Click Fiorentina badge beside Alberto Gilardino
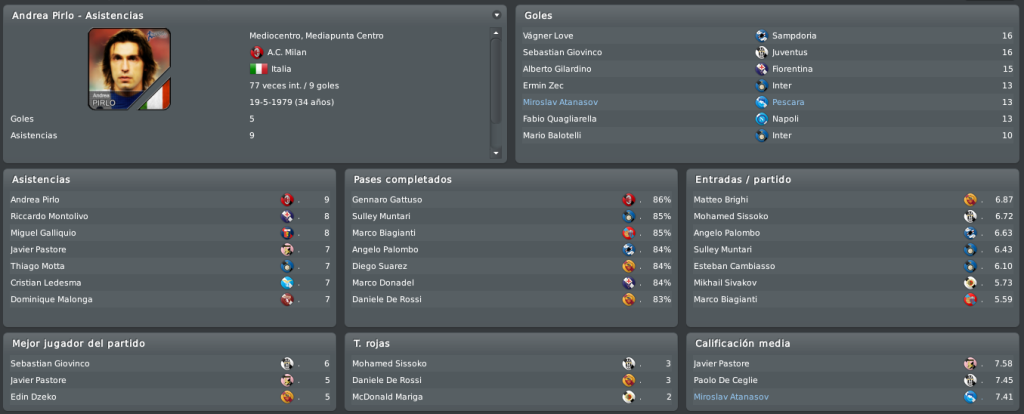1024x414 pixels. tap(761, 69)
